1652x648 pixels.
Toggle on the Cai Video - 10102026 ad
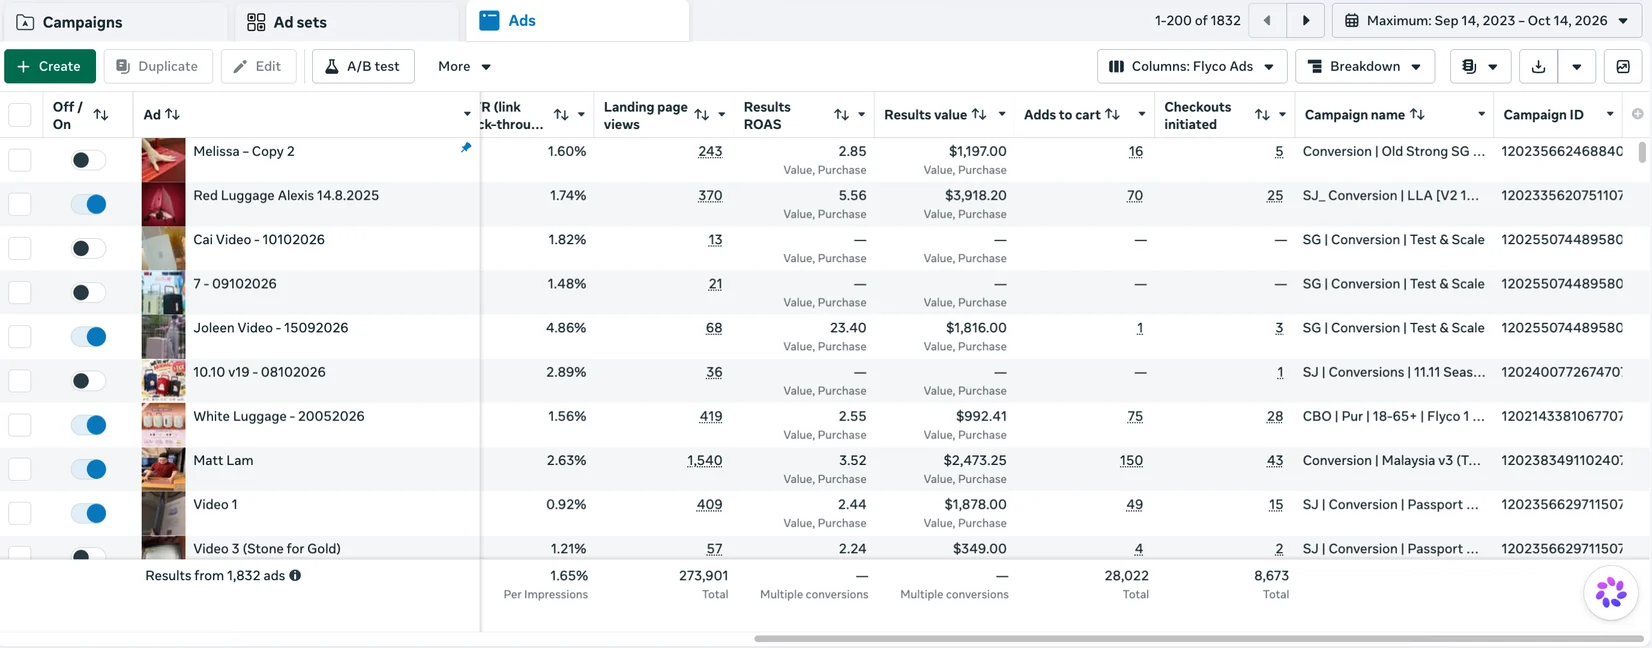tap(88, 248)
